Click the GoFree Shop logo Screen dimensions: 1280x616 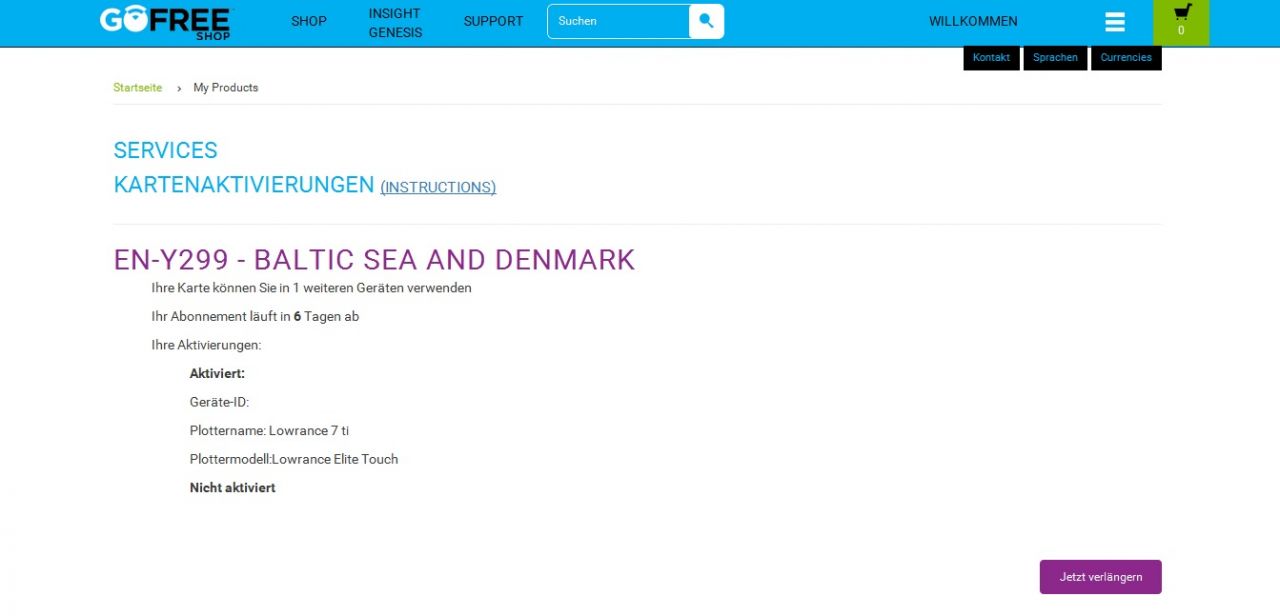[165, 22]
